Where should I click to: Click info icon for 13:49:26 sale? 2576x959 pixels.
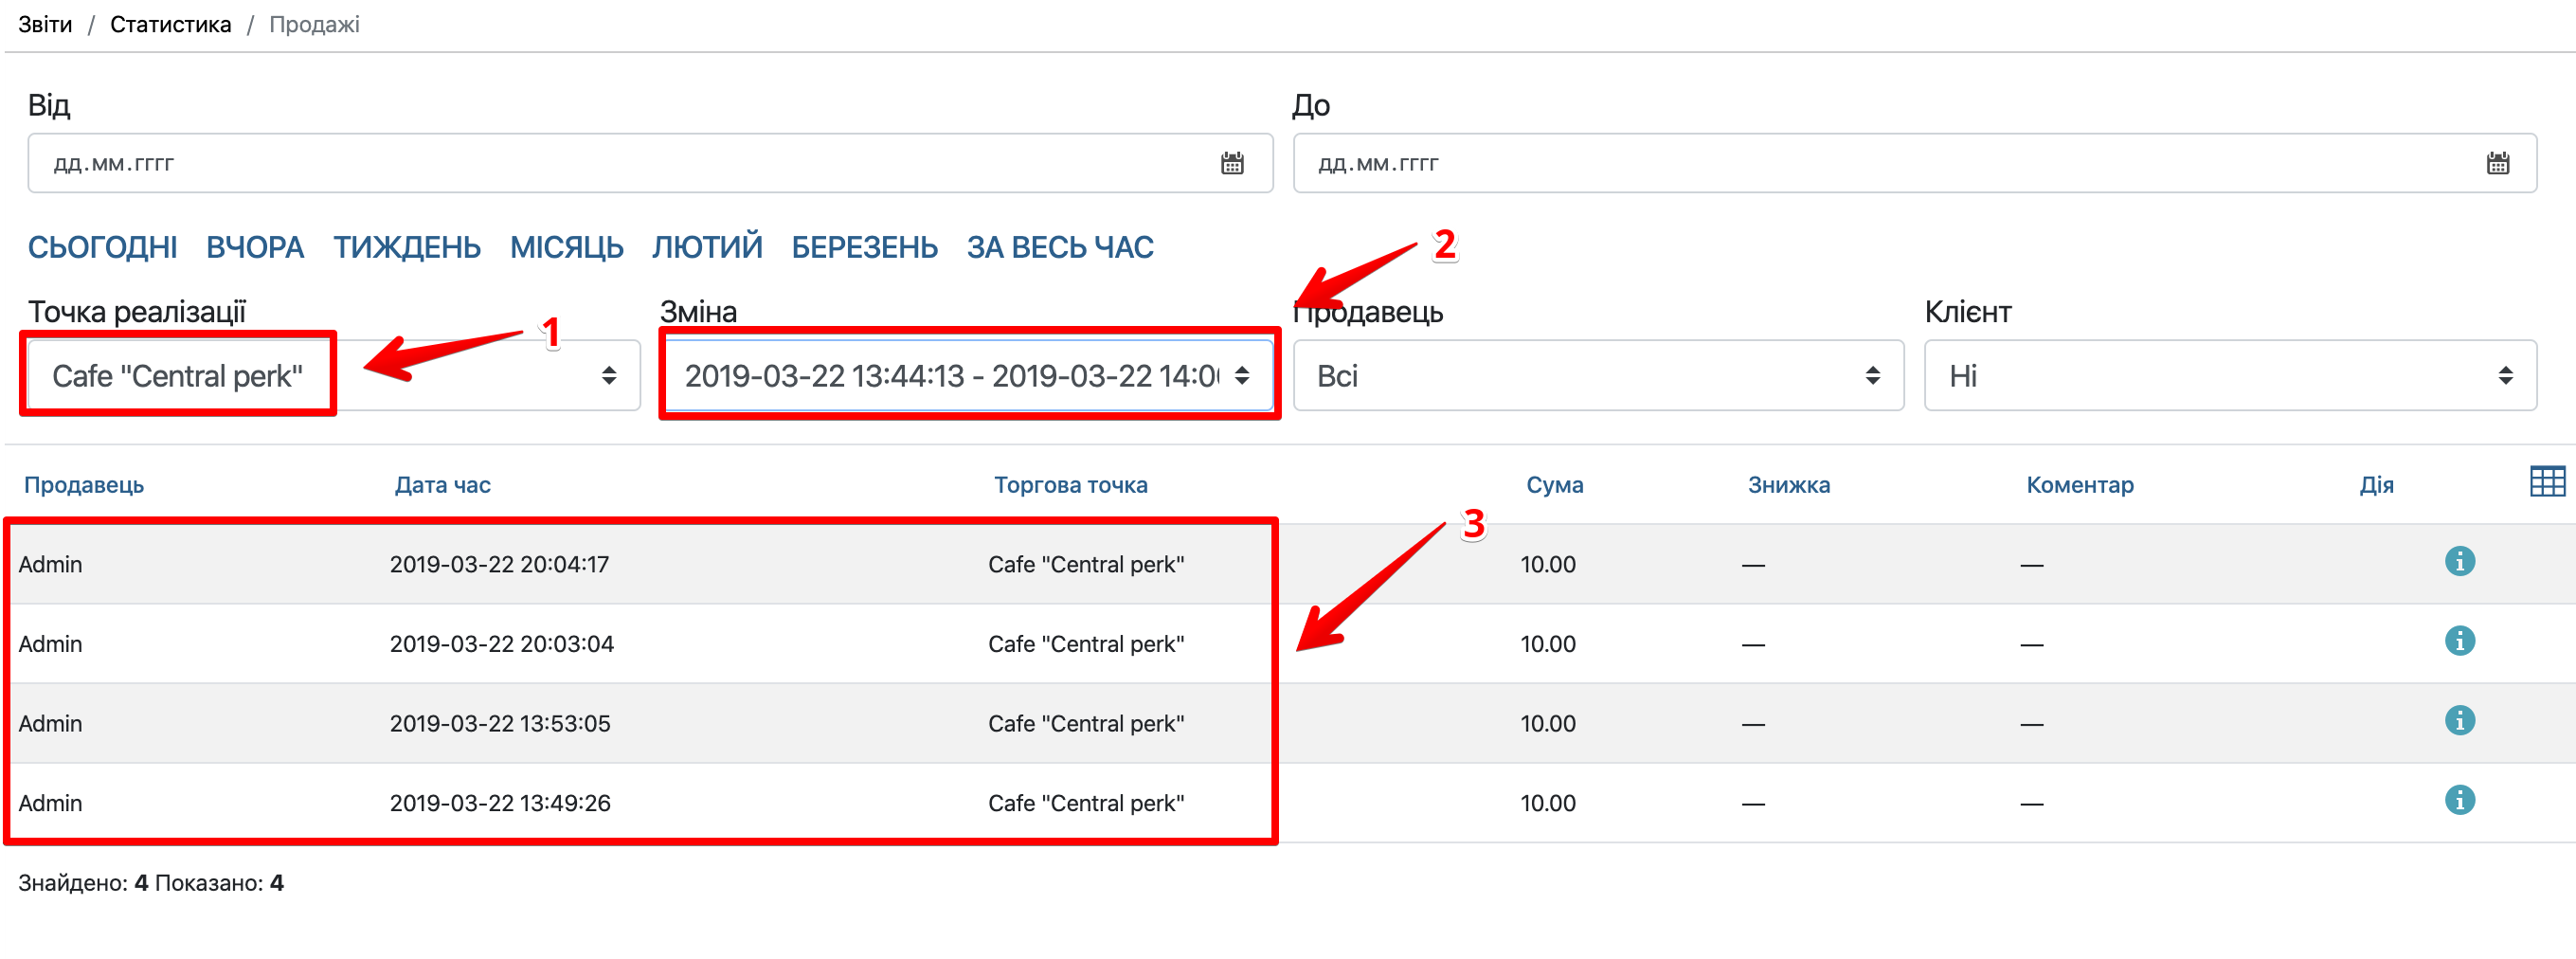tap(2459, 800)
